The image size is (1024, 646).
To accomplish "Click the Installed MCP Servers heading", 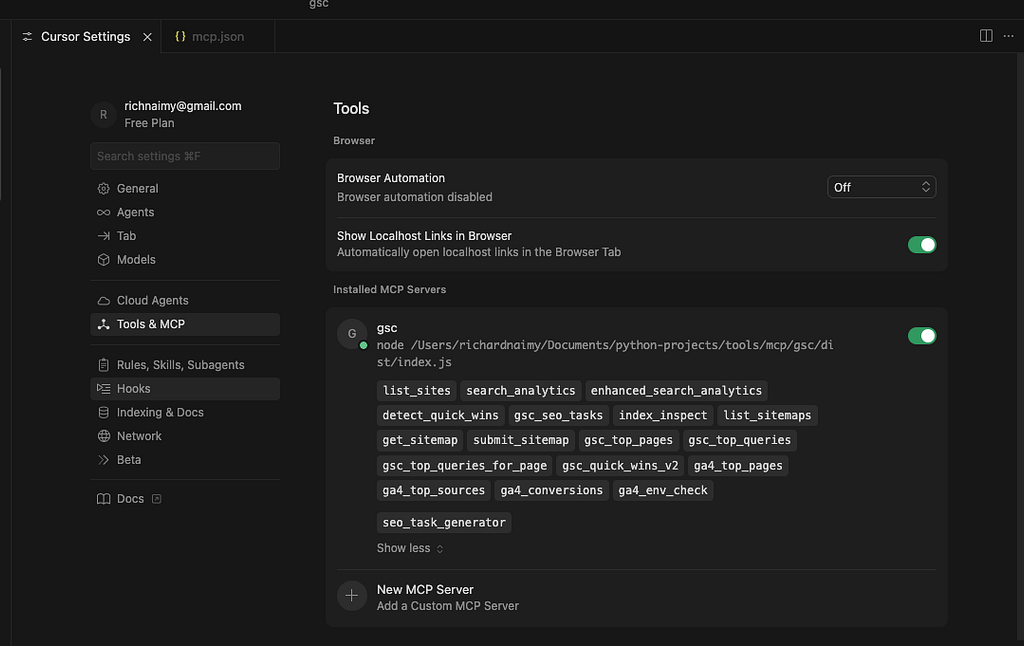I will point(390,289).
